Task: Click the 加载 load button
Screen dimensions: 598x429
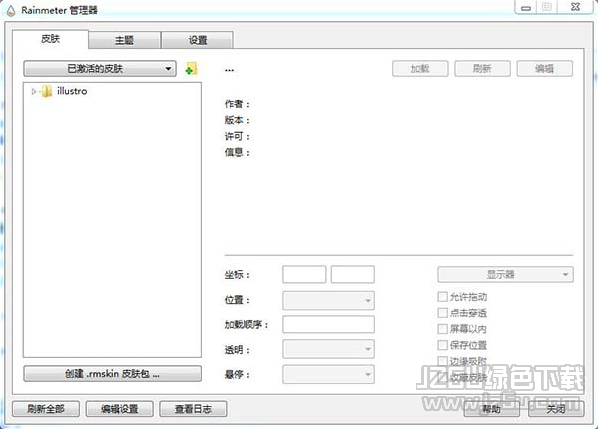Action: (x=420, y=69)
